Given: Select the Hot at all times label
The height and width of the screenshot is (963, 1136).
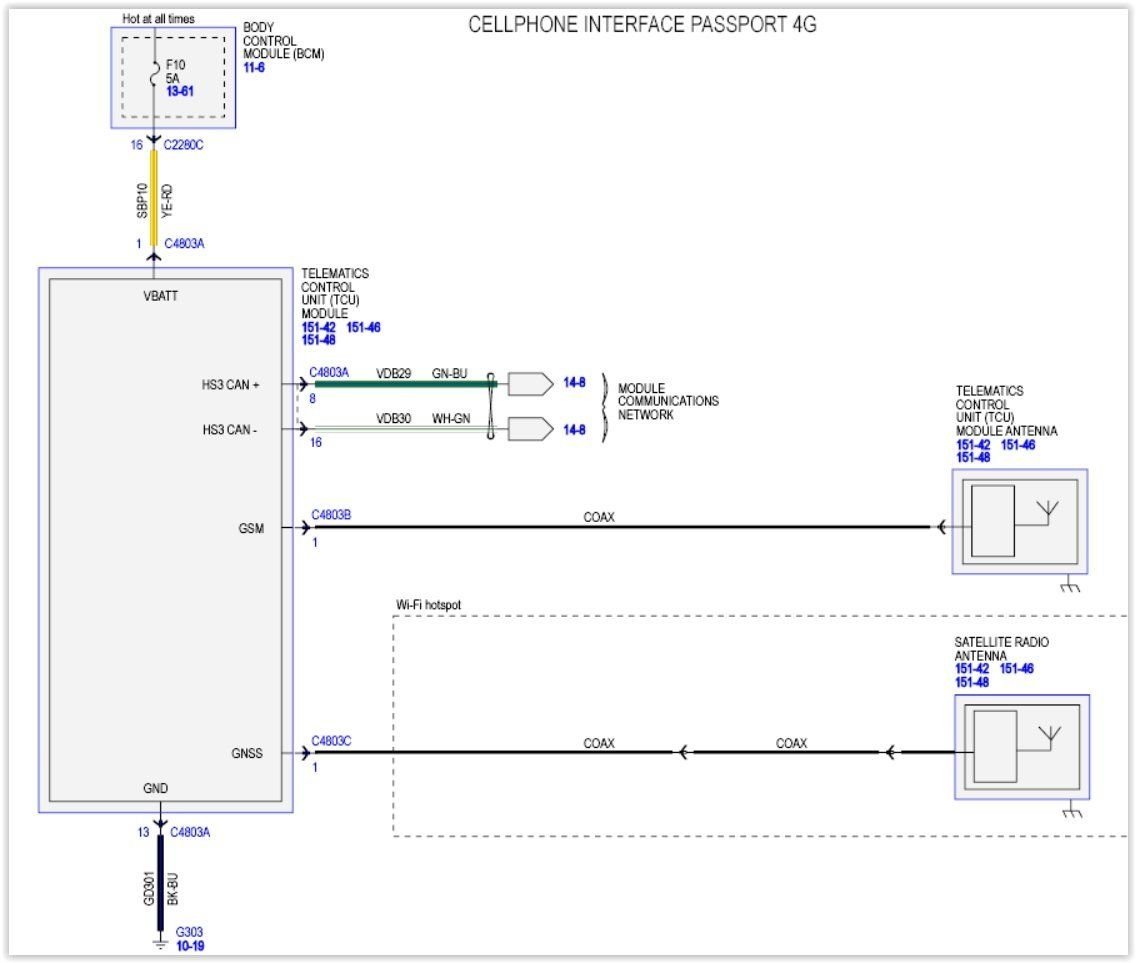Looking at the screenshot, I should pos(158,17).
